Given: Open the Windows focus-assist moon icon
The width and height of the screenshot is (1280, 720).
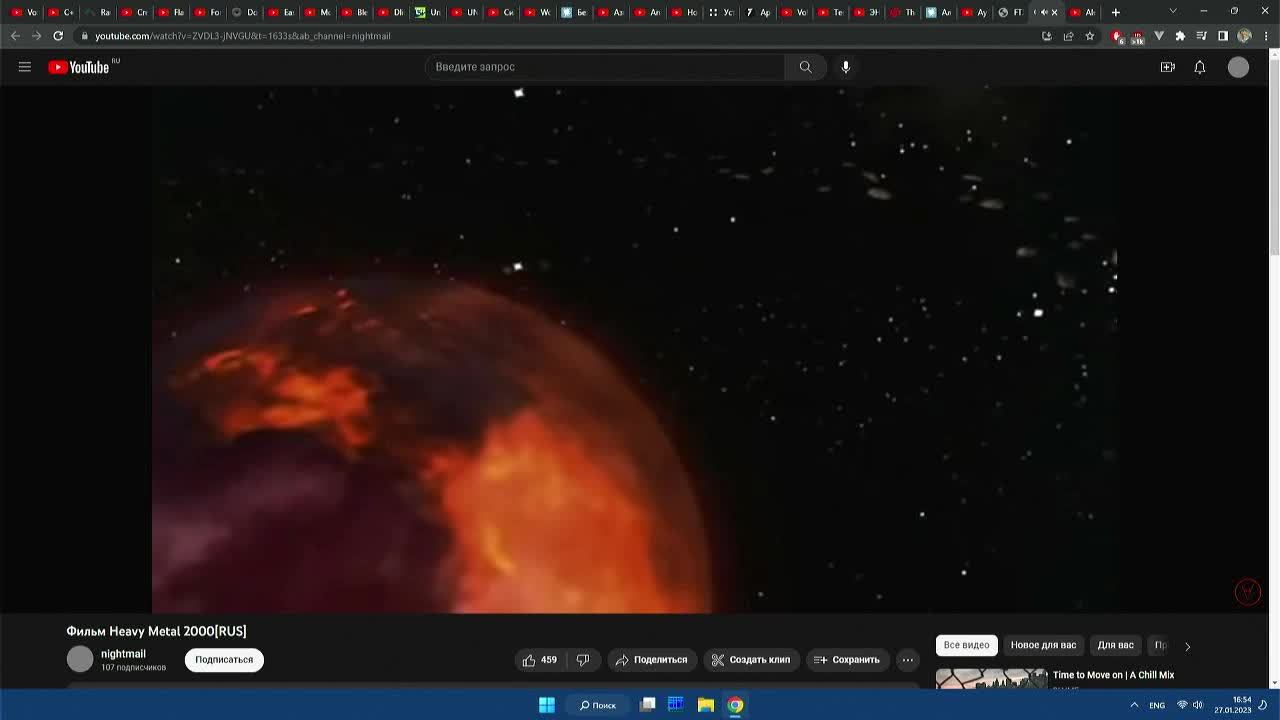Looking at the screenshot, I should (1264, 705).
